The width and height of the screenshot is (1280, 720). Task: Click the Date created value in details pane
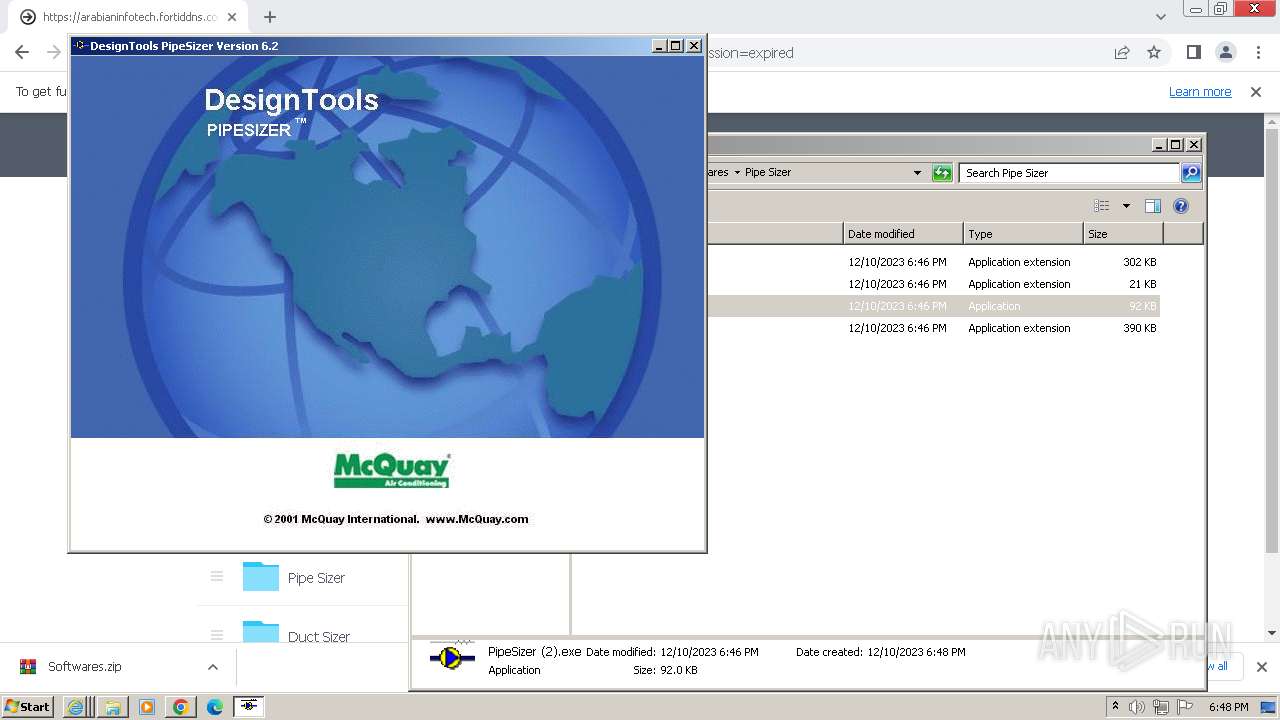[916, 652]
